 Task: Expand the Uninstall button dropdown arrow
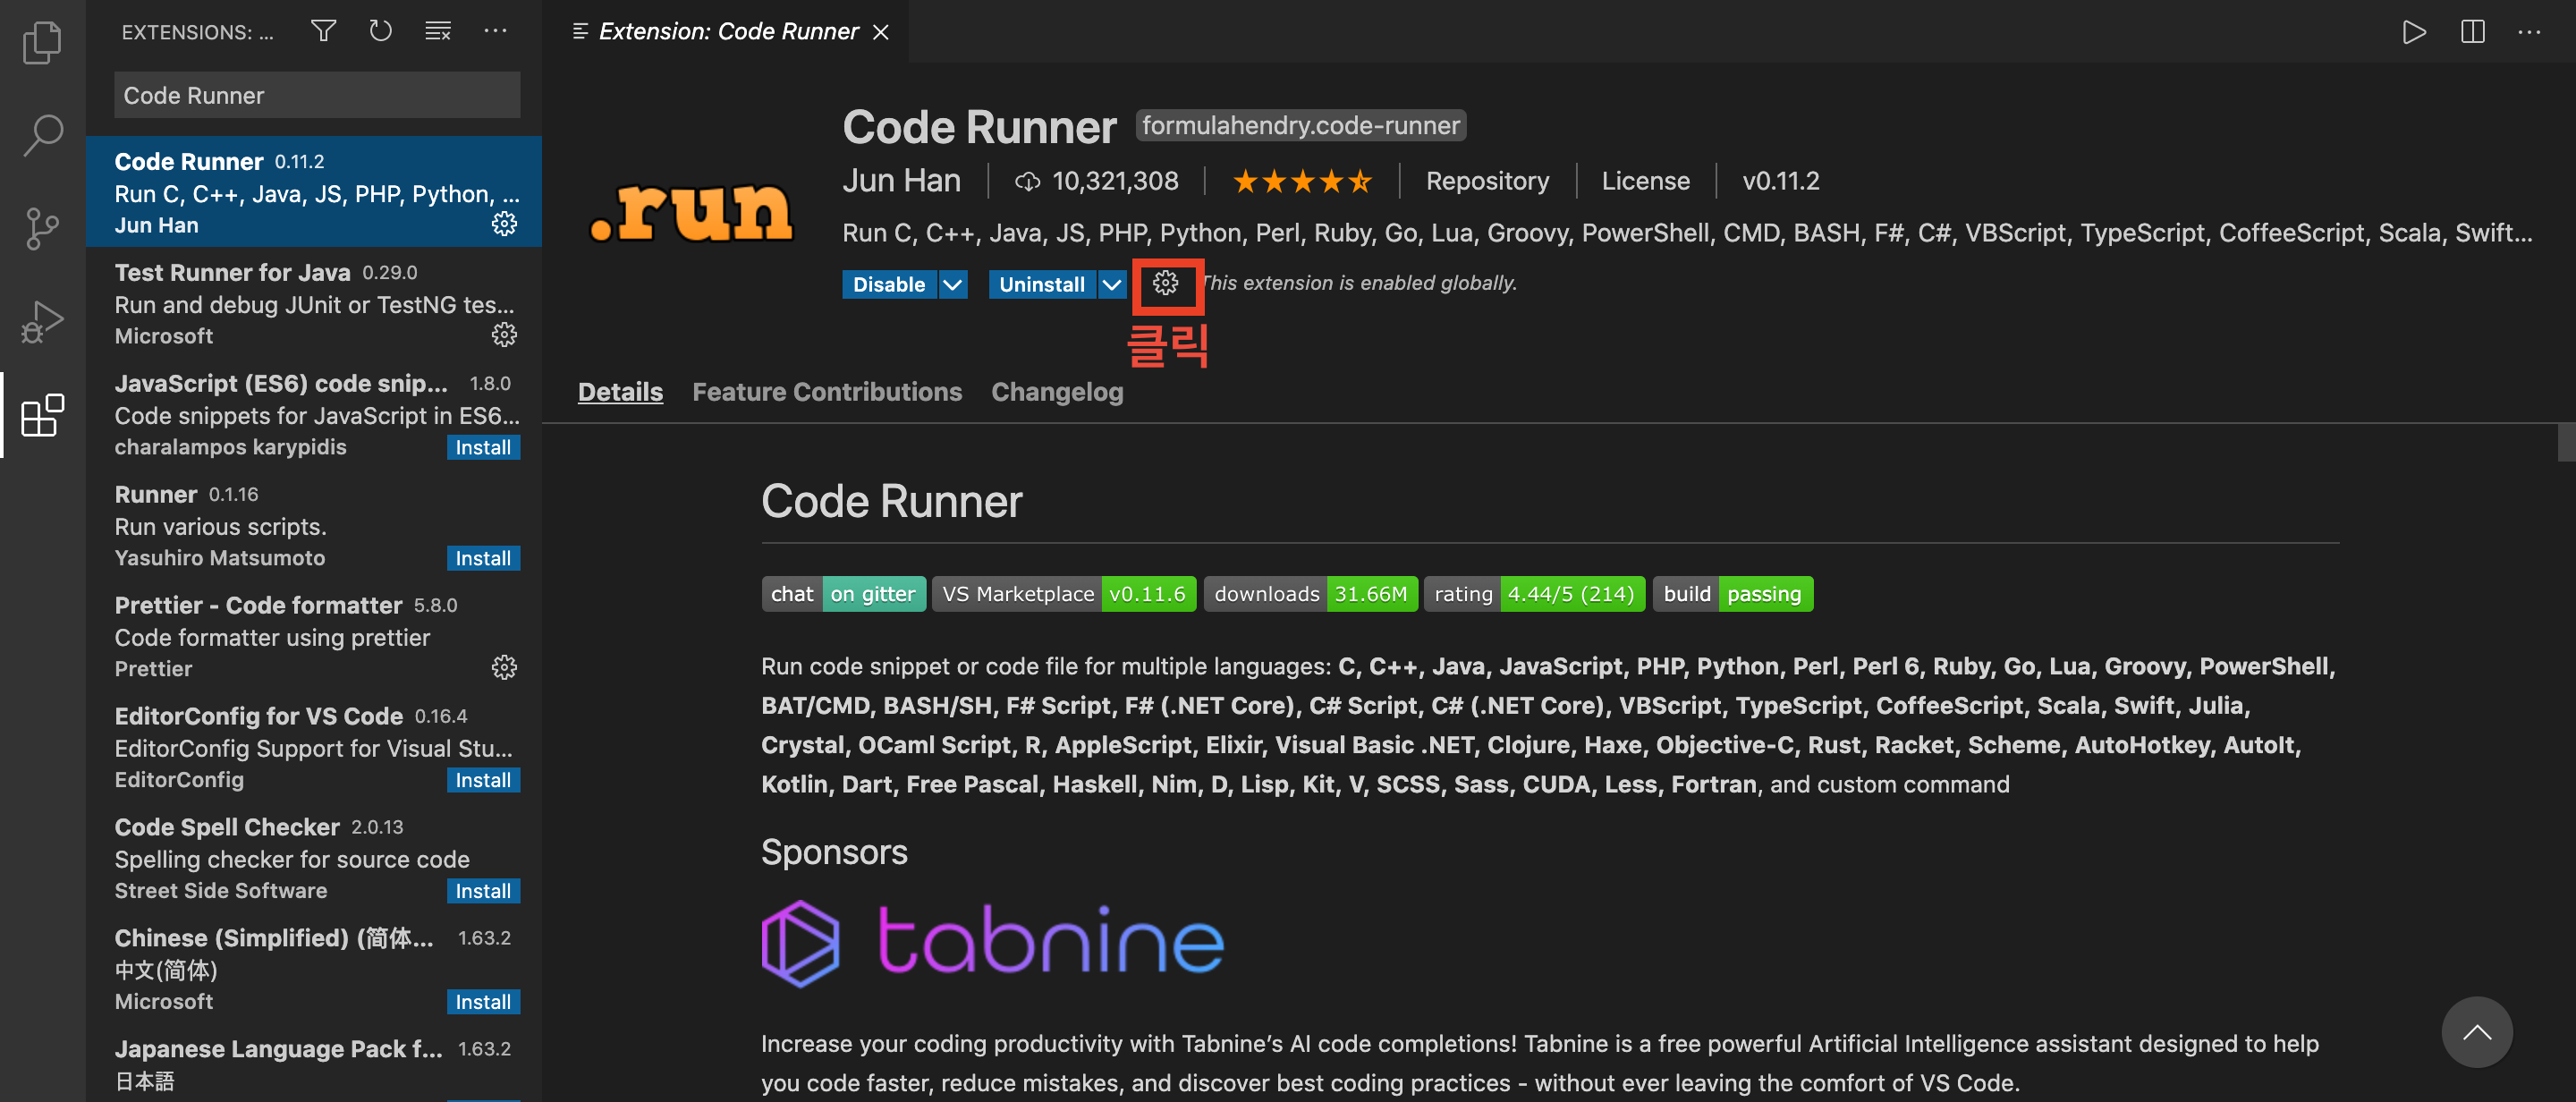[x=1111, y=285]
